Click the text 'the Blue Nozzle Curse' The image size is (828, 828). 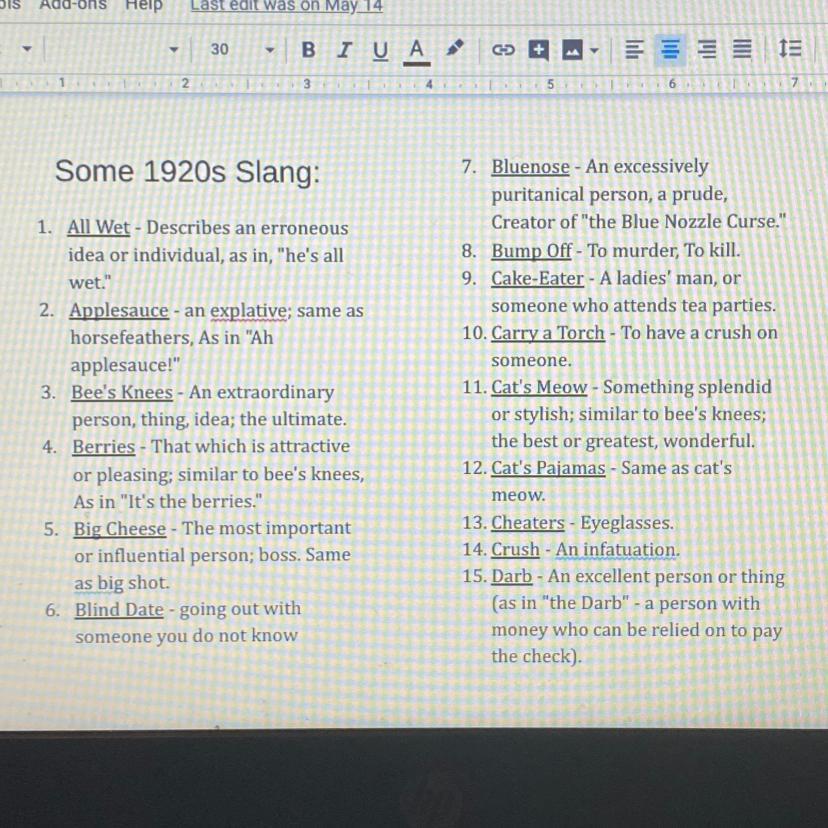[x=682, y=222]
